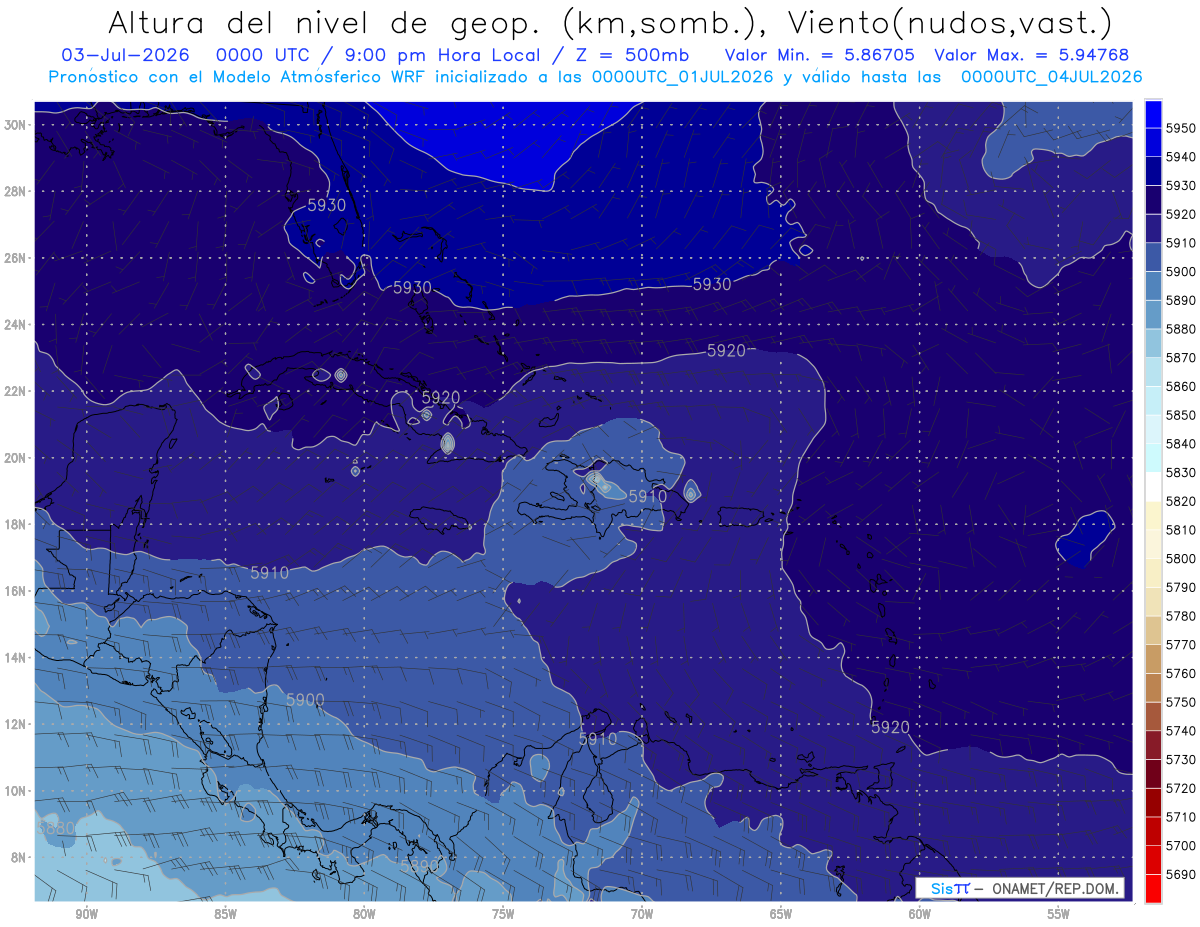Click the 90W longitude label
1200x927 pixels.
pos(86,914)
